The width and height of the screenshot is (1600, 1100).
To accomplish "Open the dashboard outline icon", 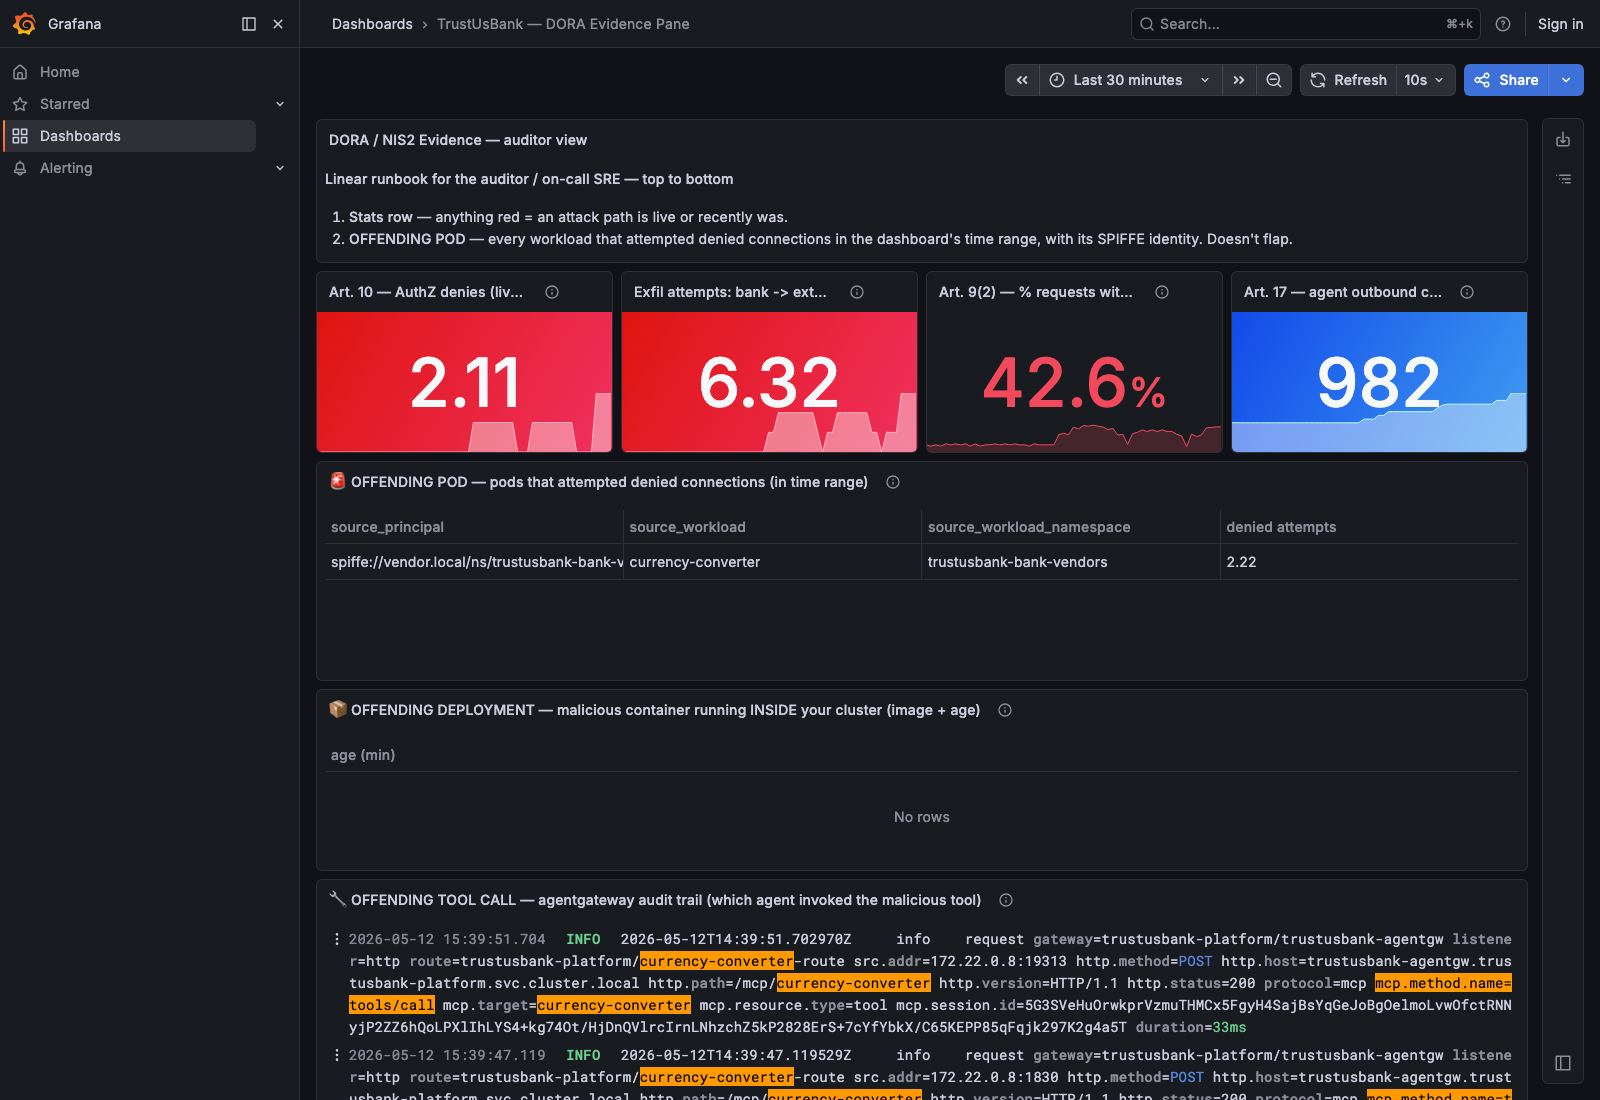I will 1563,179.
